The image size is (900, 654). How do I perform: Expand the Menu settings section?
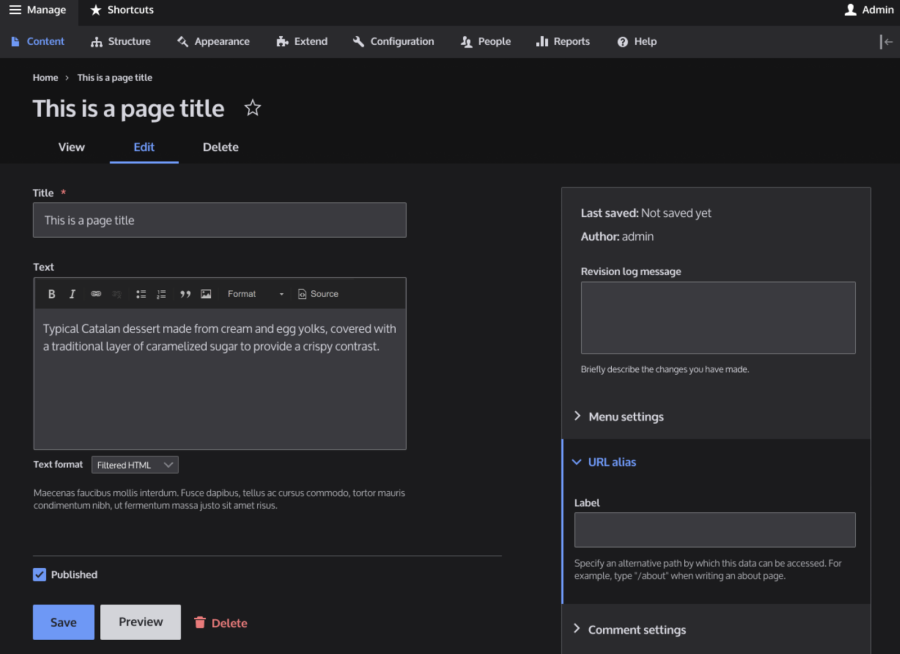619,417
